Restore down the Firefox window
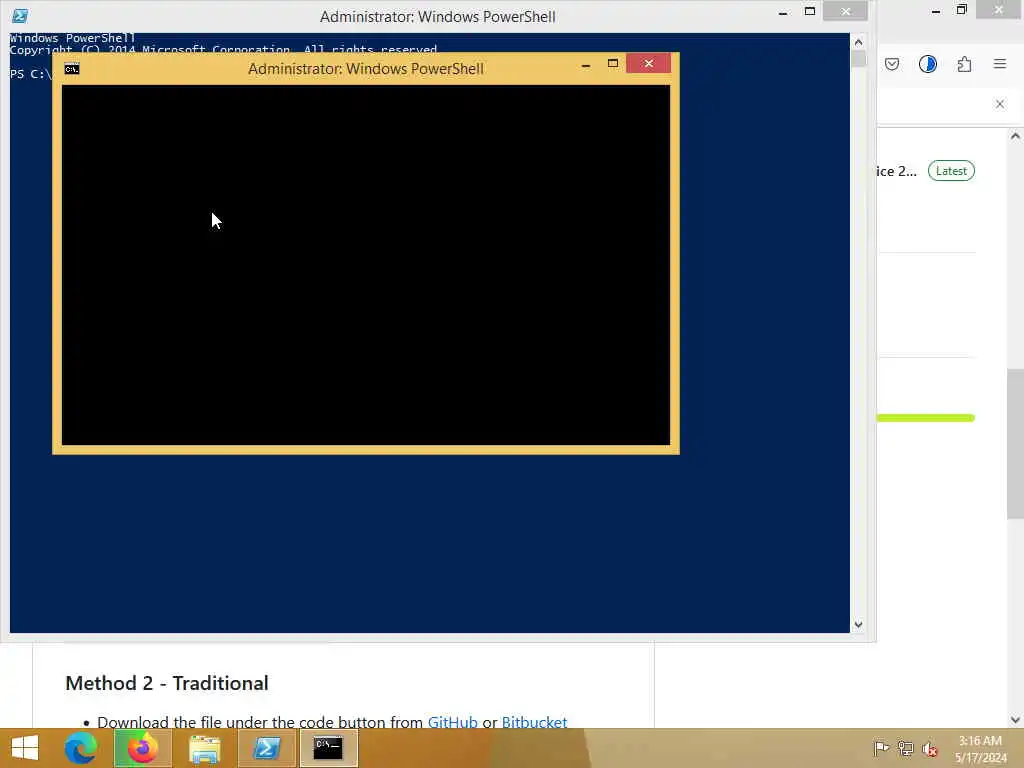The image size is (1024, 768). pos(961,10)
